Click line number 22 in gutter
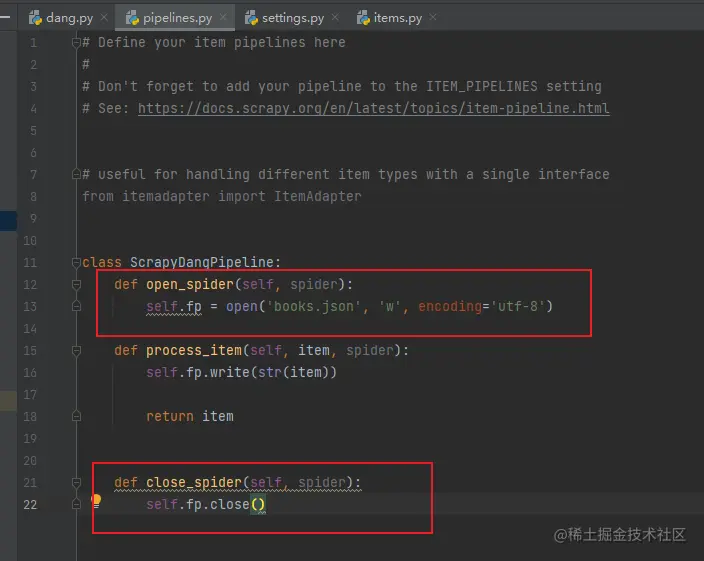This screenshot has width=704, height=561. [x=30, y=504]
